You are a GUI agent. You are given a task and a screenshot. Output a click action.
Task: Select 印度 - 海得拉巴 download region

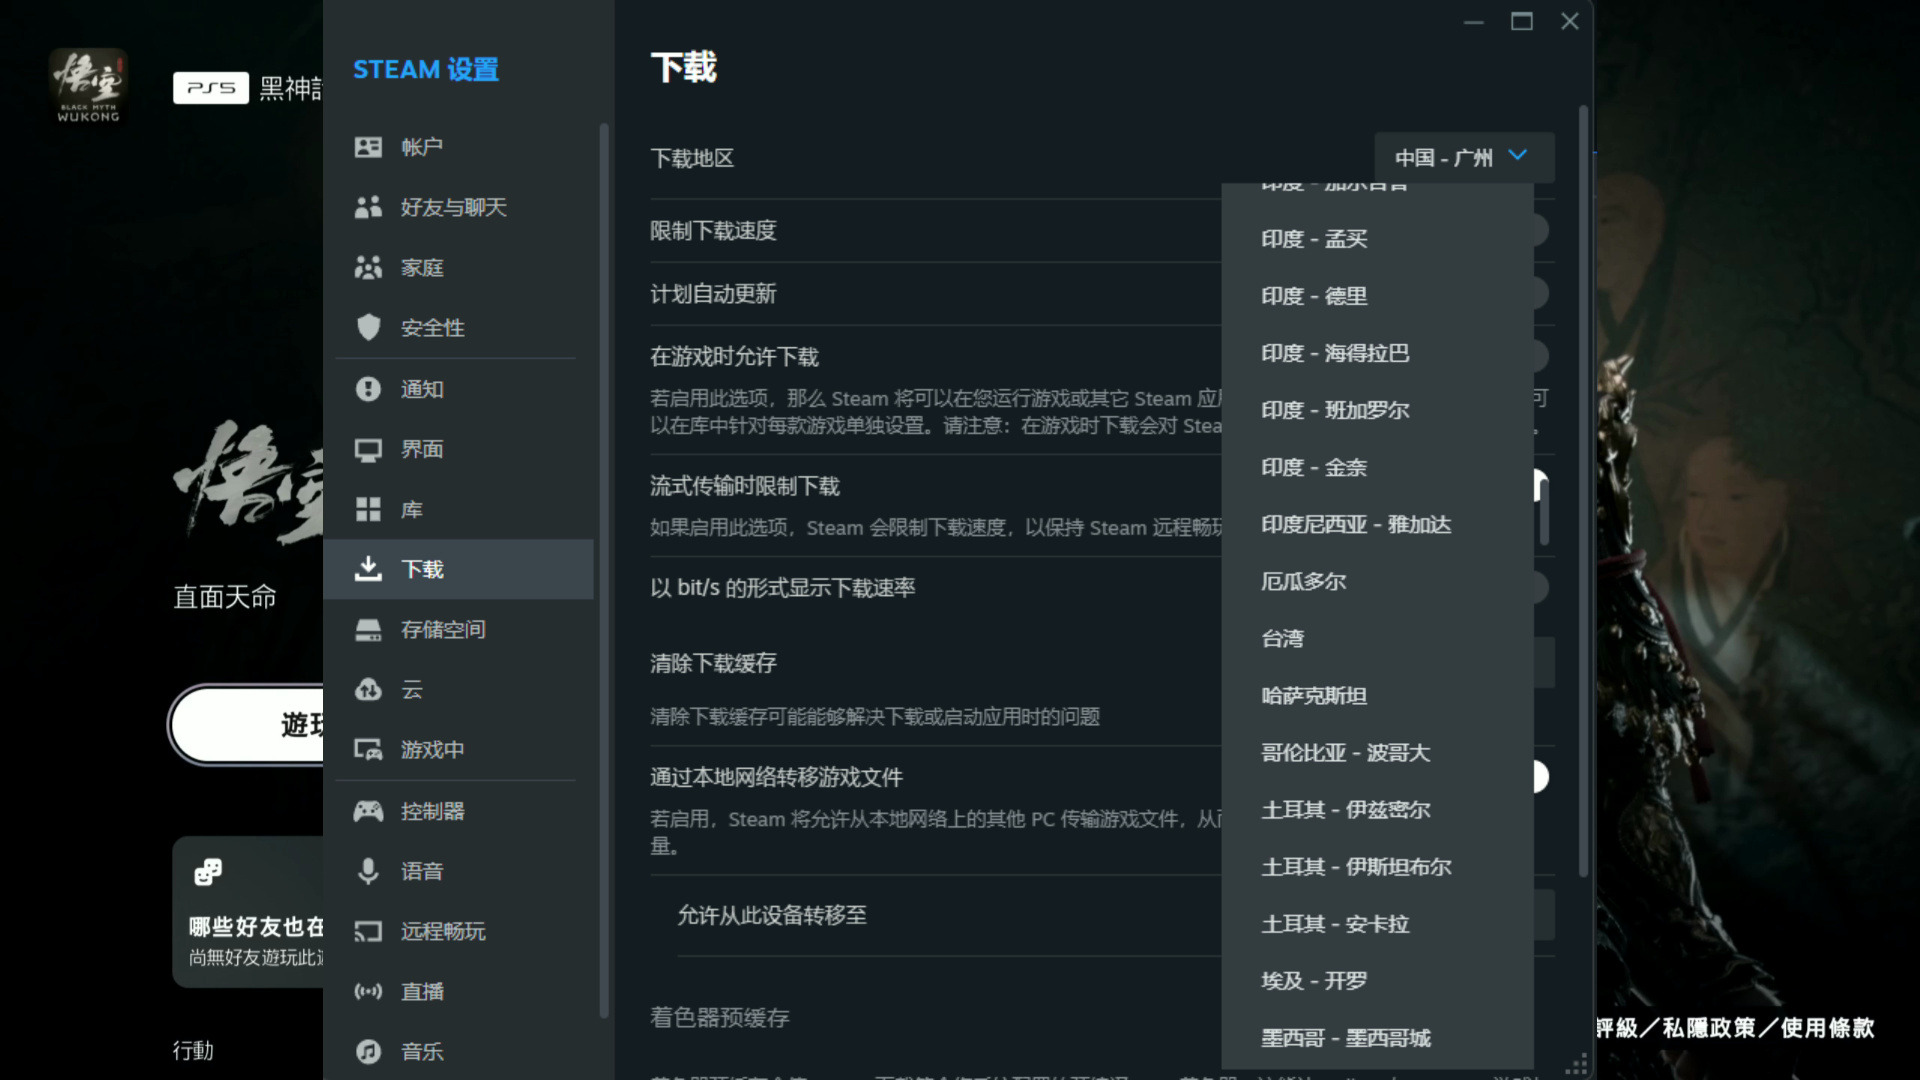coord(1377,353)
